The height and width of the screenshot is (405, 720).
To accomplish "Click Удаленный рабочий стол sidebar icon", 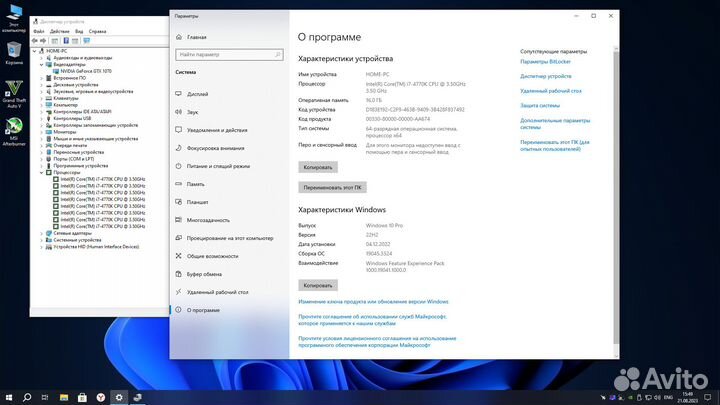I will [x=178, y=292].
